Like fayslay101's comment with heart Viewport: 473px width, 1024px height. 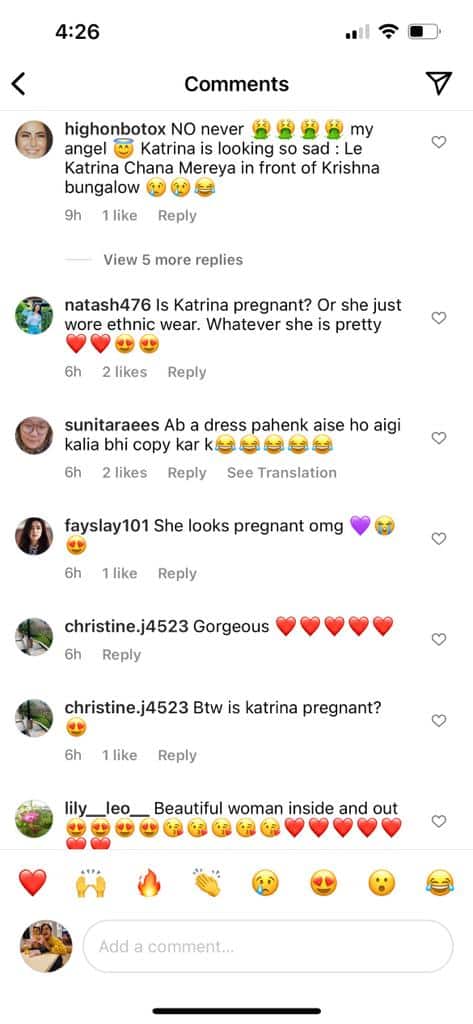(439, 538)
